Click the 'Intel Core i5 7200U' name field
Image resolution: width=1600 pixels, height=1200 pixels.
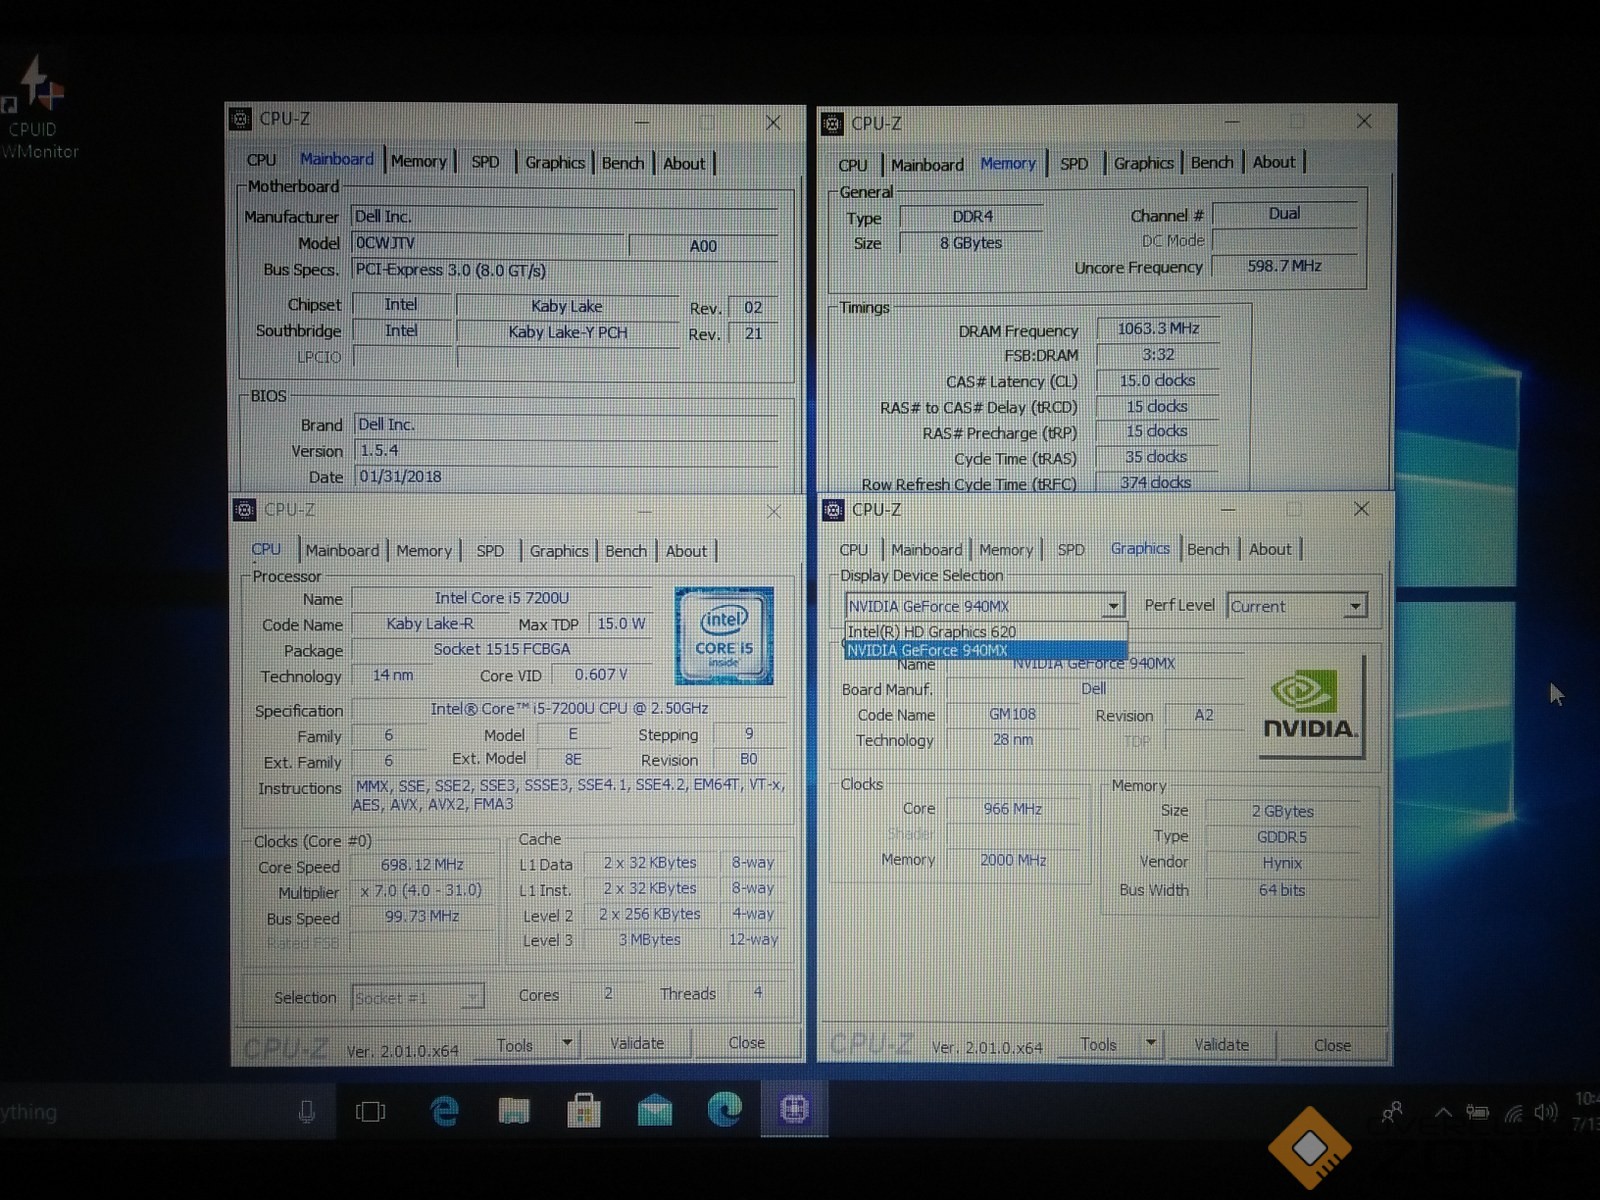click(x=502, y=598)
